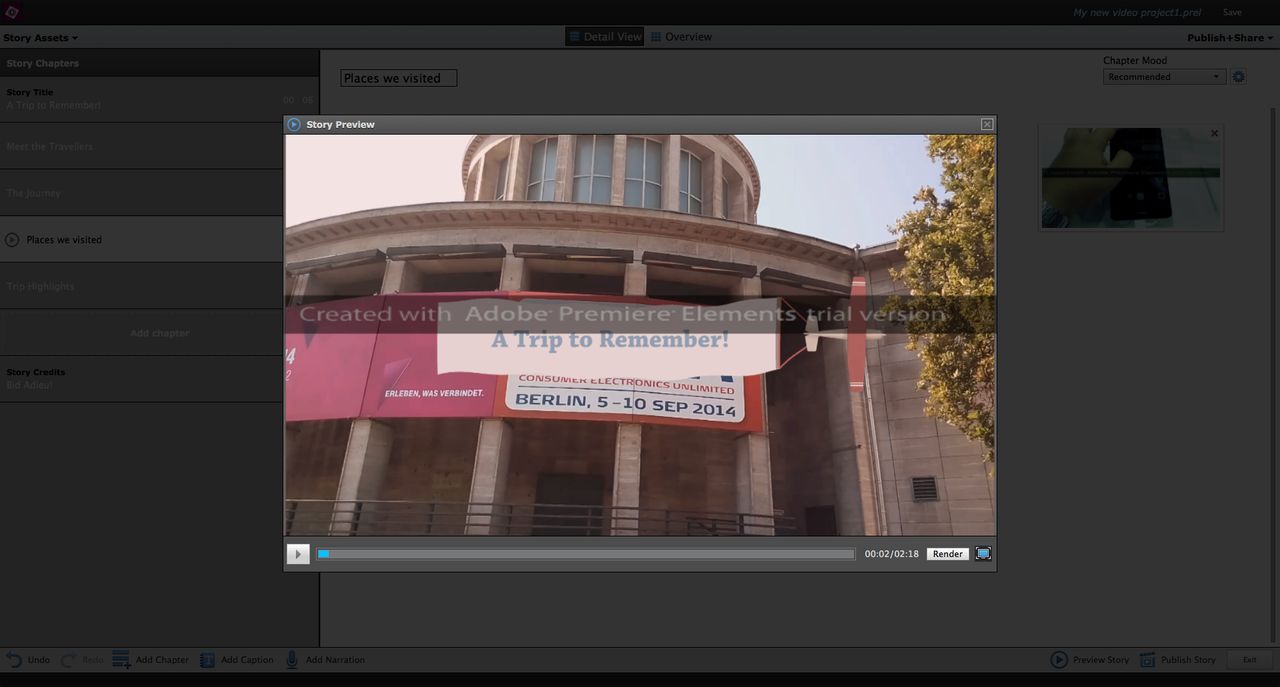
Task: Click the 00:02/02:18 time readout
Action: click(x=892, y=554)
